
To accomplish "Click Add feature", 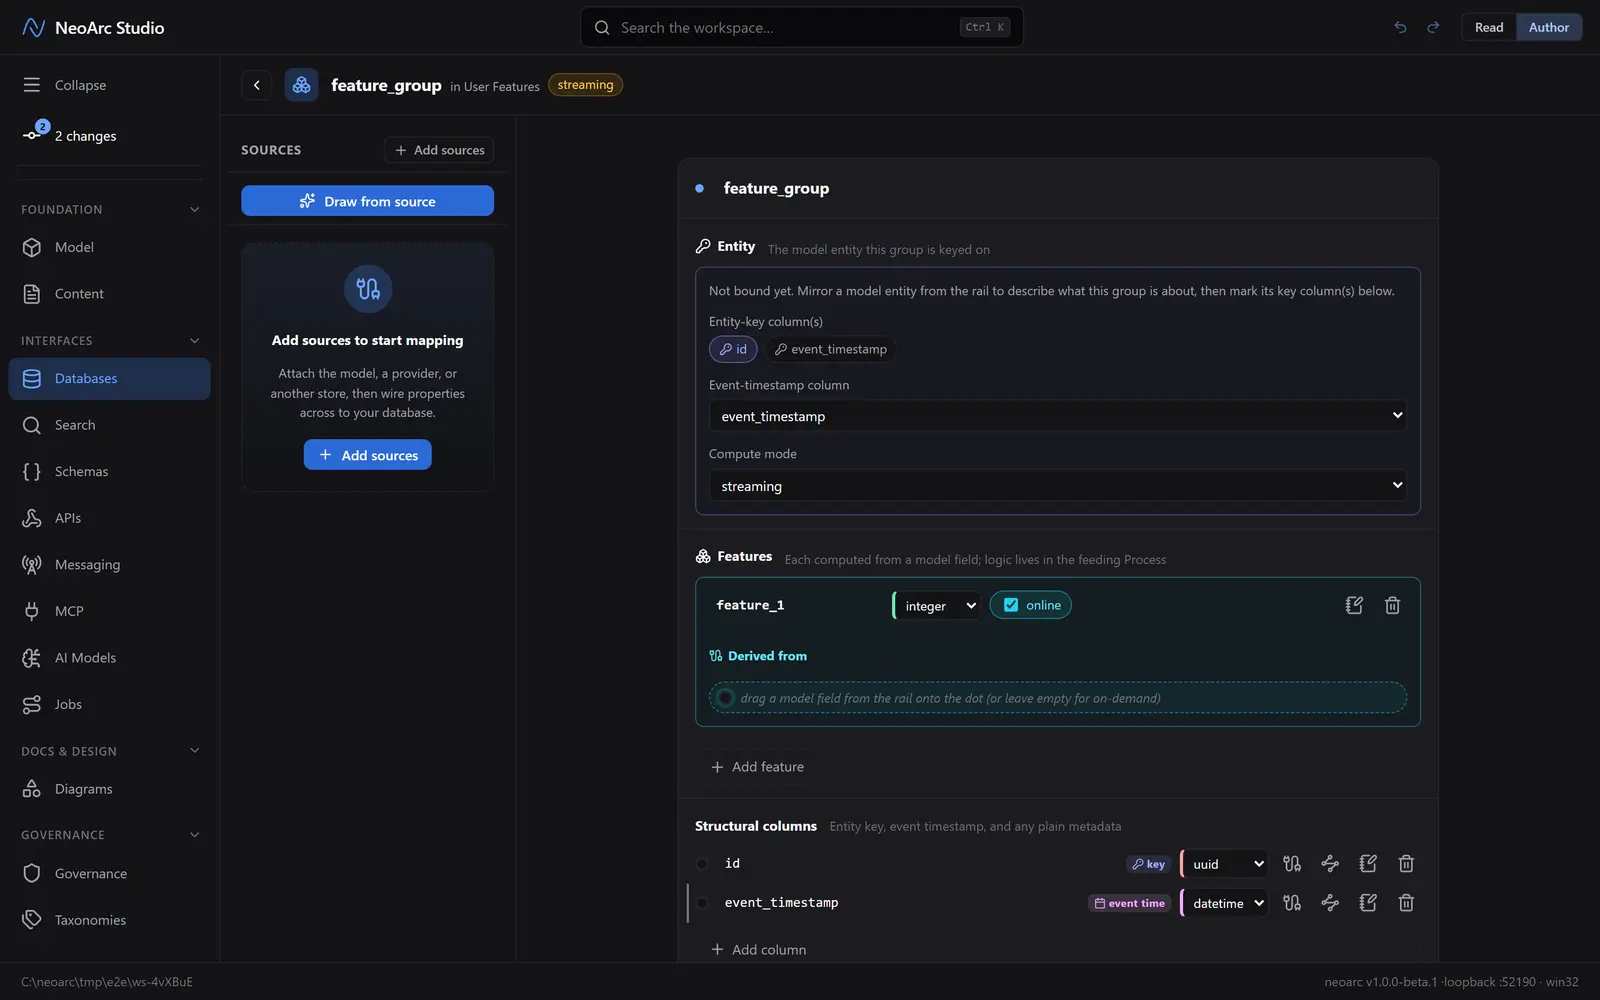I will (757, 767).
